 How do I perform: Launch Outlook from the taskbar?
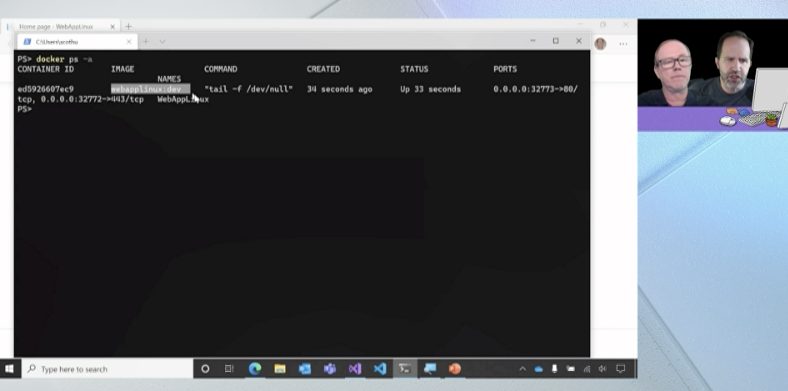click(x=305, y=369)
